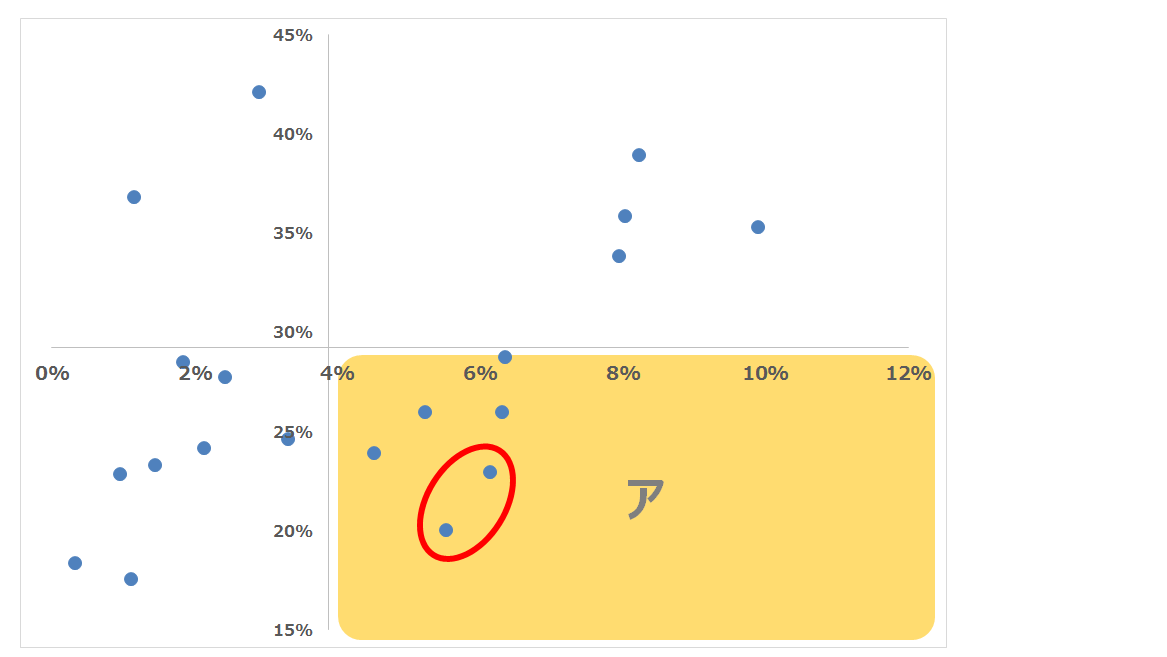This screenshot has height=657, width=1167.
Task: Select the isolated data point near 37% on the left
Action: click(134, 197)
